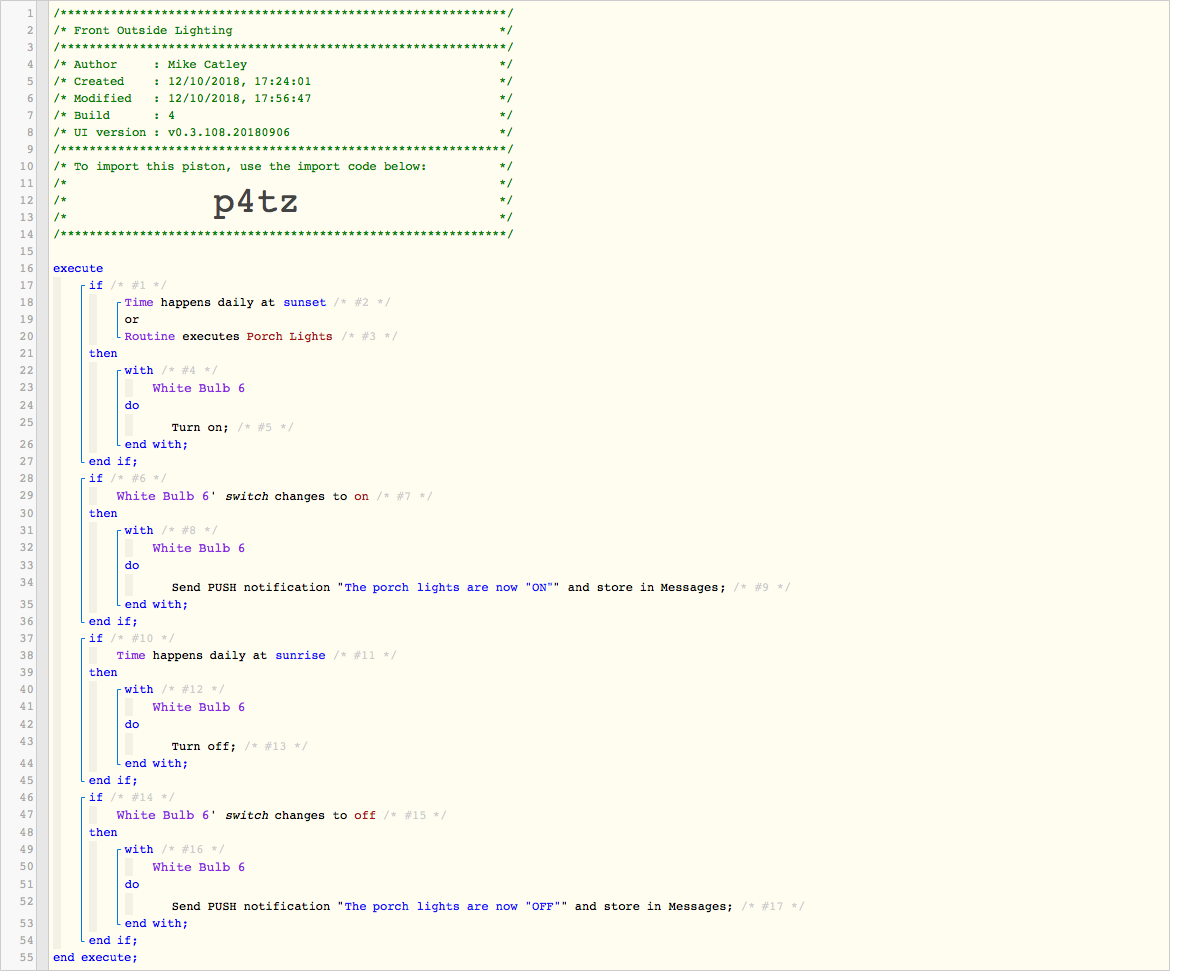This screenshot has width=1178, height=971.
Task: Click the 'with' keyword with comment #4
Action: (139, 370)
